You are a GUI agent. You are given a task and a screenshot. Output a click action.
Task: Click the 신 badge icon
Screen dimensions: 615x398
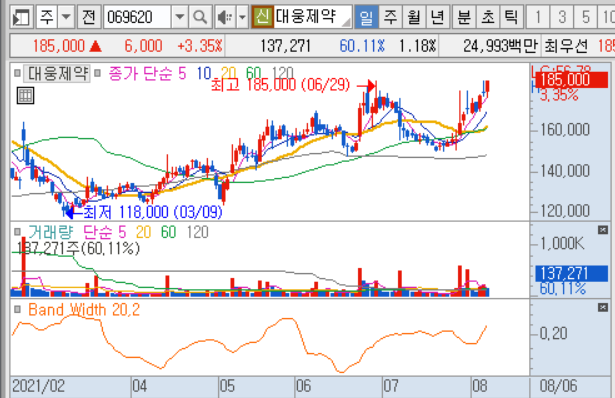[x=262, y=17]
